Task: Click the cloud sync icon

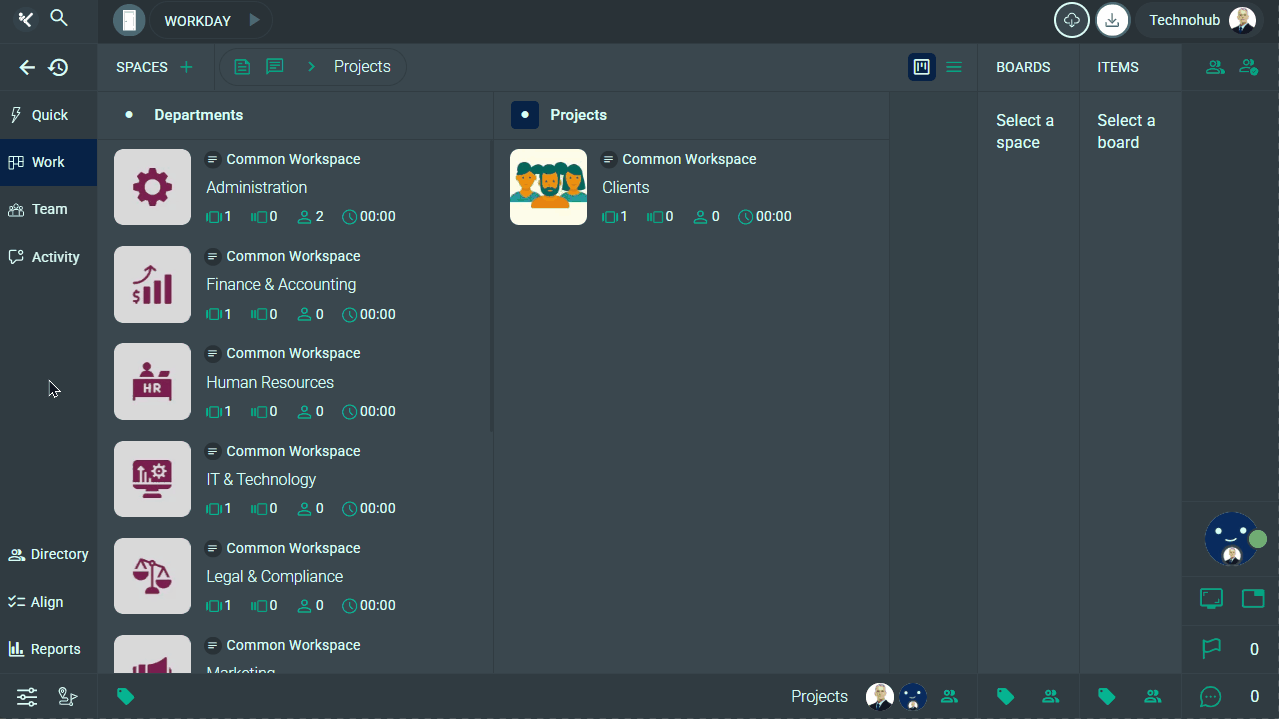Action: pyautogui.click(x=1071, y=20)
